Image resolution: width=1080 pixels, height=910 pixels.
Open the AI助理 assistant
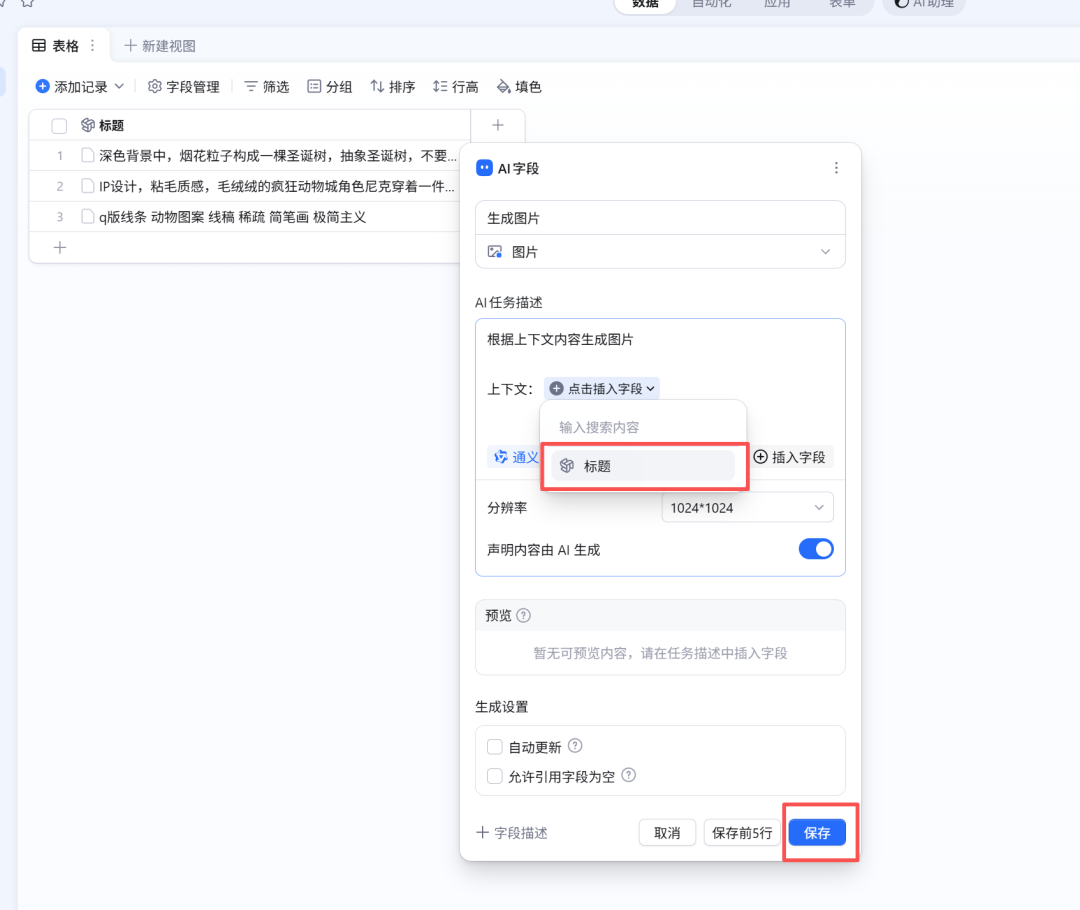click(922, 4)
